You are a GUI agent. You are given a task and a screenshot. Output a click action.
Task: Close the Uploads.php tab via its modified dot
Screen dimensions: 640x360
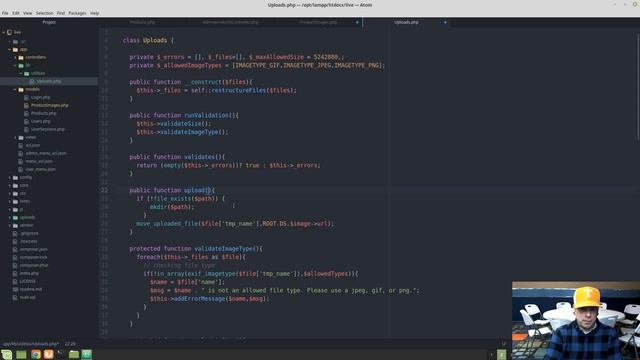click(x=445, y=22)
